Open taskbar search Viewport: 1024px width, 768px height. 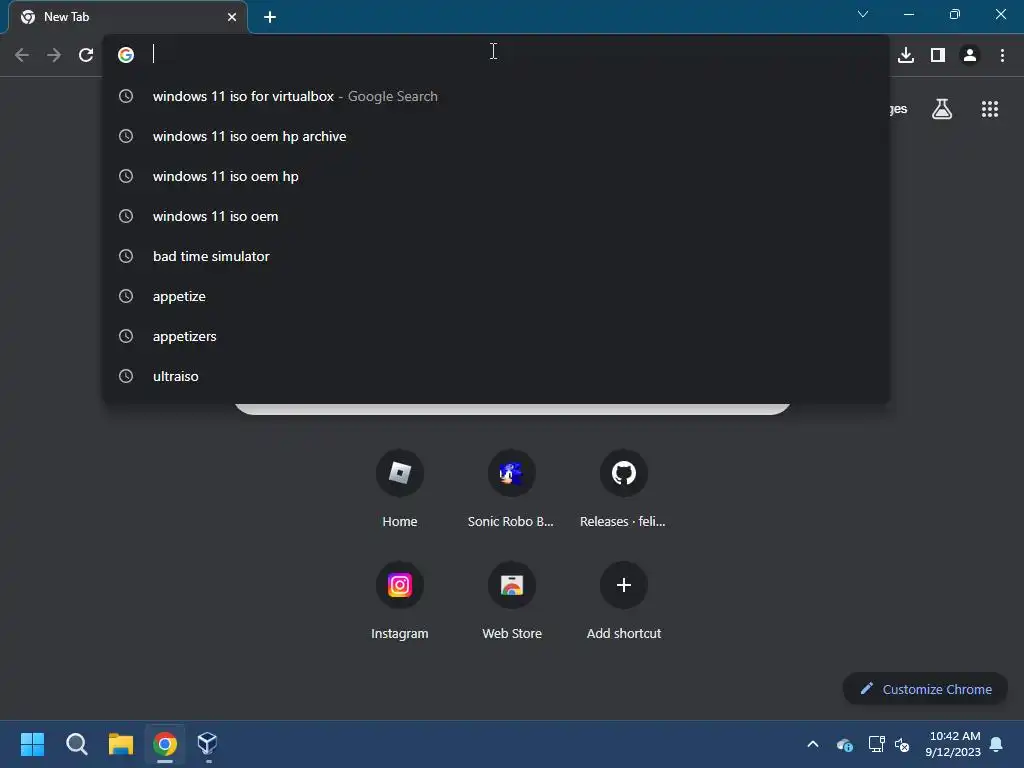click(x=76, y=744)
